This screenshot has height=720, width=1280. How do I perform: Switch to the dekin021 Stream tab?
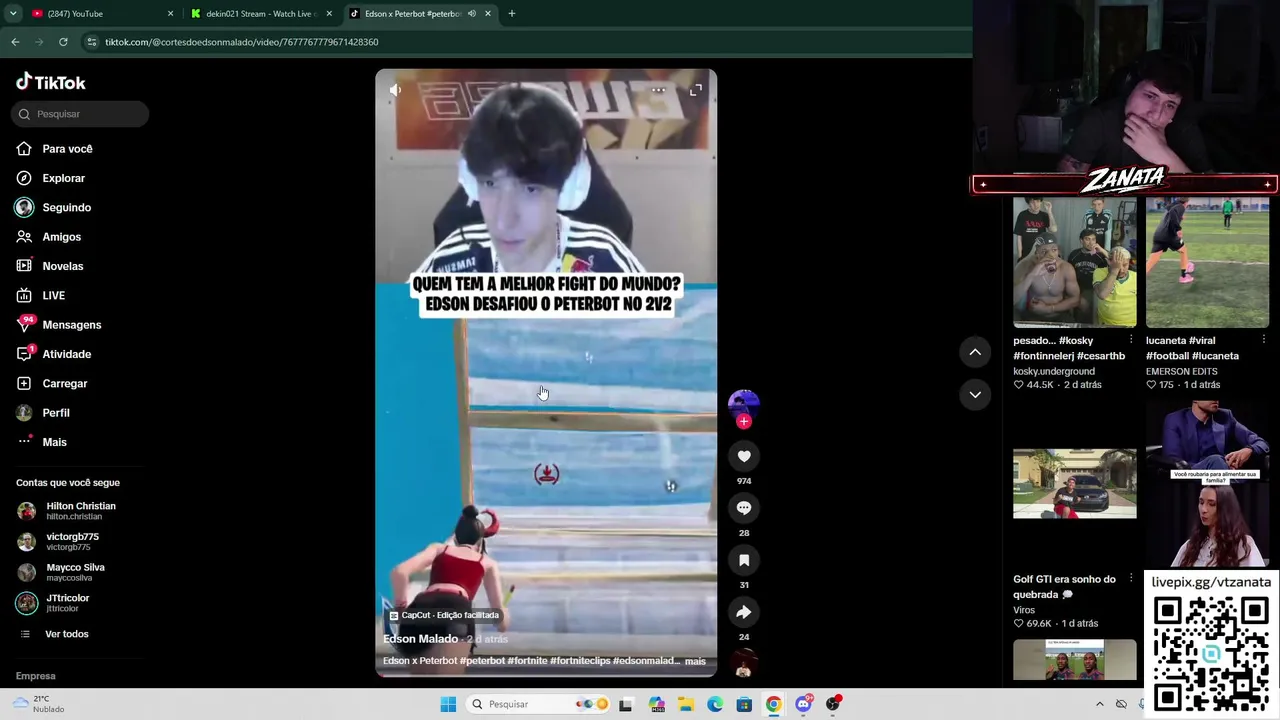pos(260,14)
